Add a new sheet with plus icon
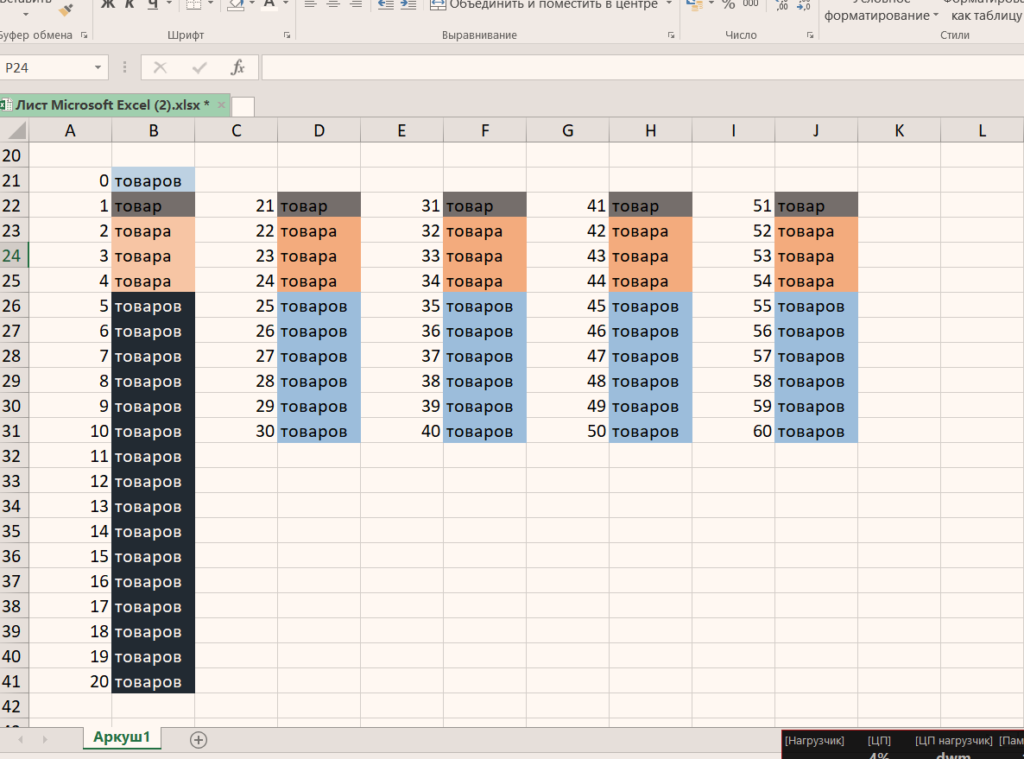This screenshot has height=759, width=1024. point(199,739)
